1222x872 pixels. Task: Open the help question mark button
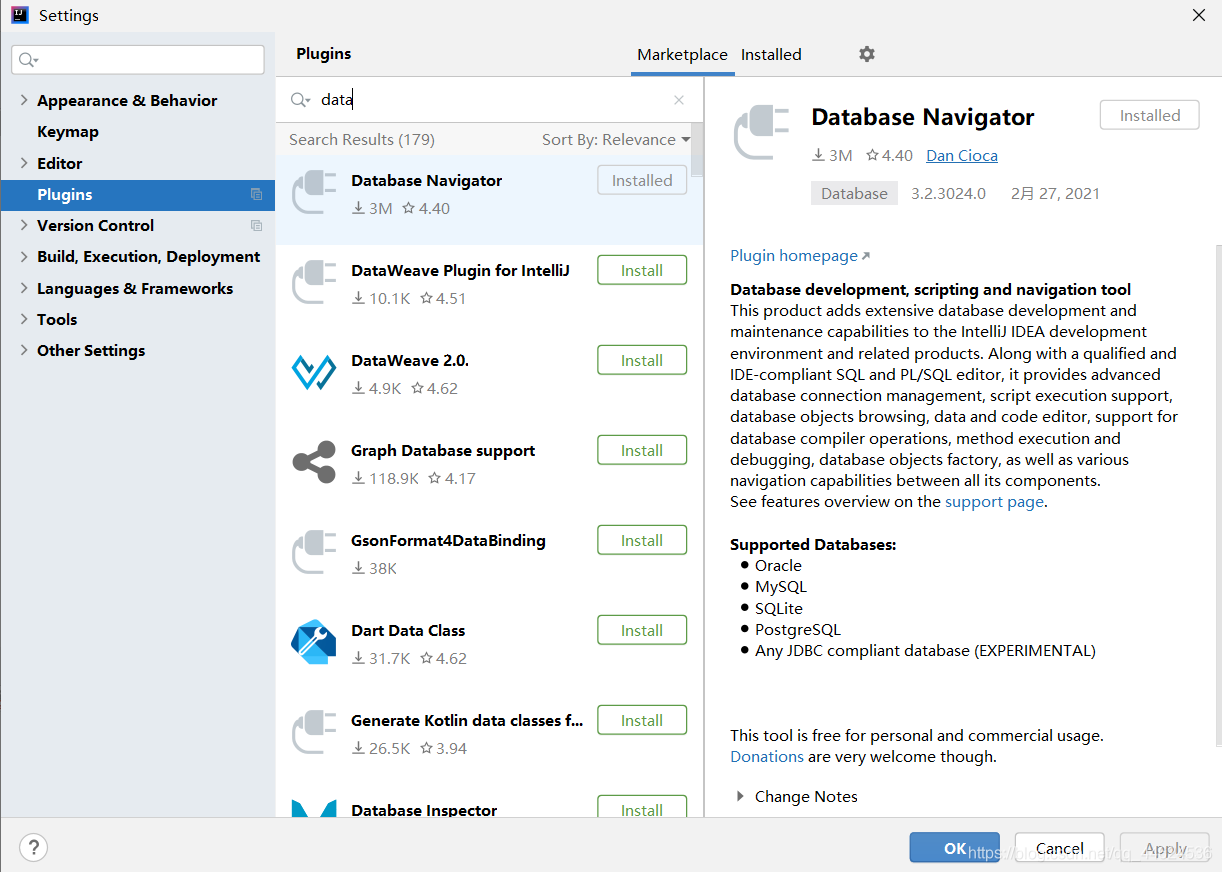pyautogui.click(x=33, y=848)
